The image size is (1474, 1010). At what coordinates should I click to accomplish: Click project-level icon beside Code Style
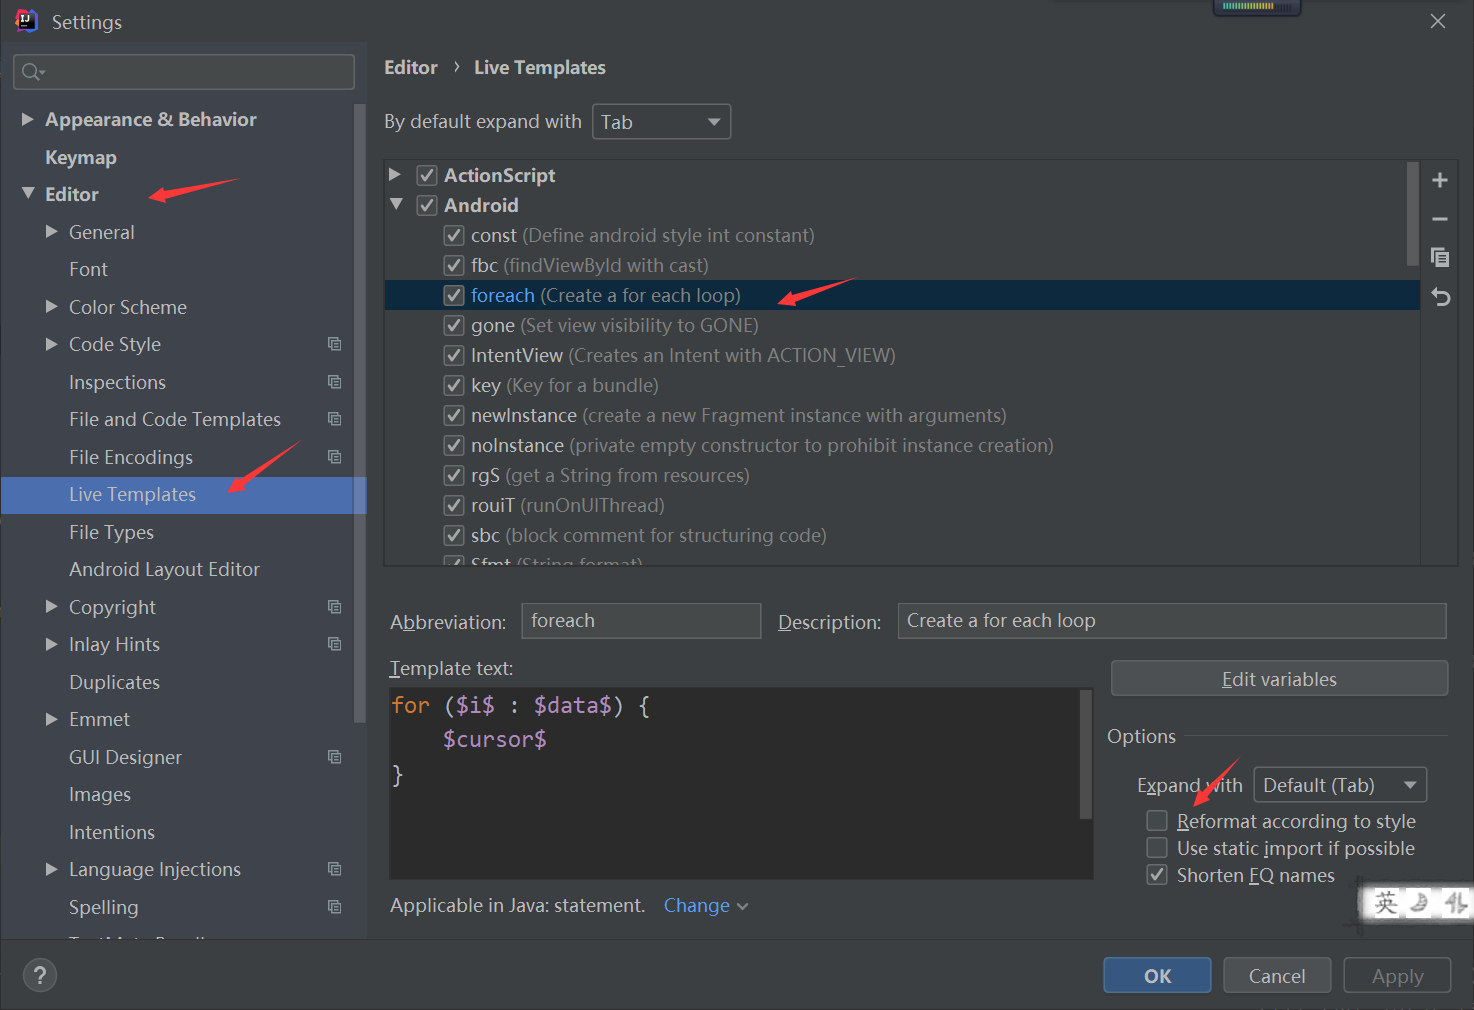(334, 344)
